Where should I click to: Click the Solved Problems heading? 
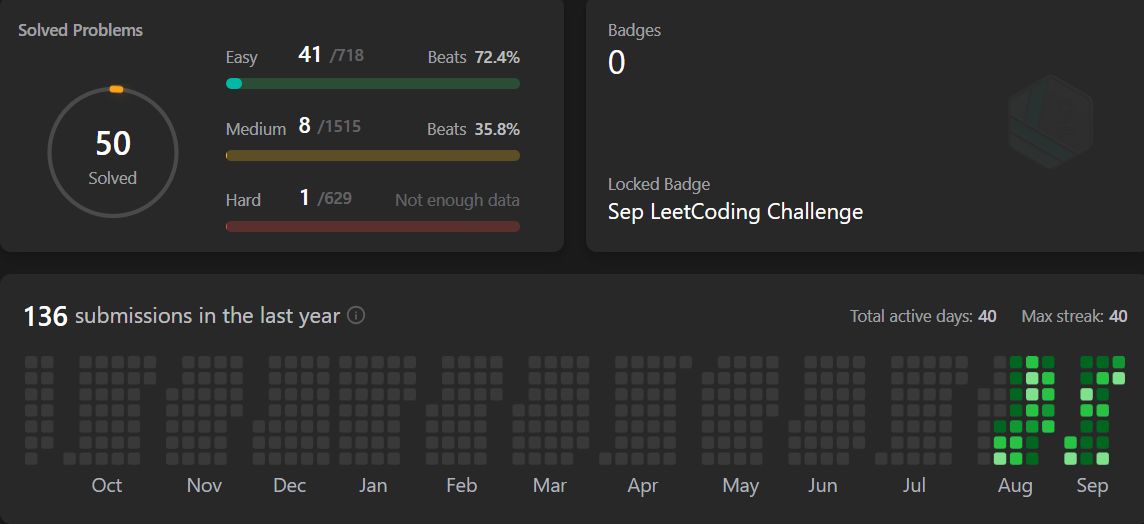click(x=80, y=30)
